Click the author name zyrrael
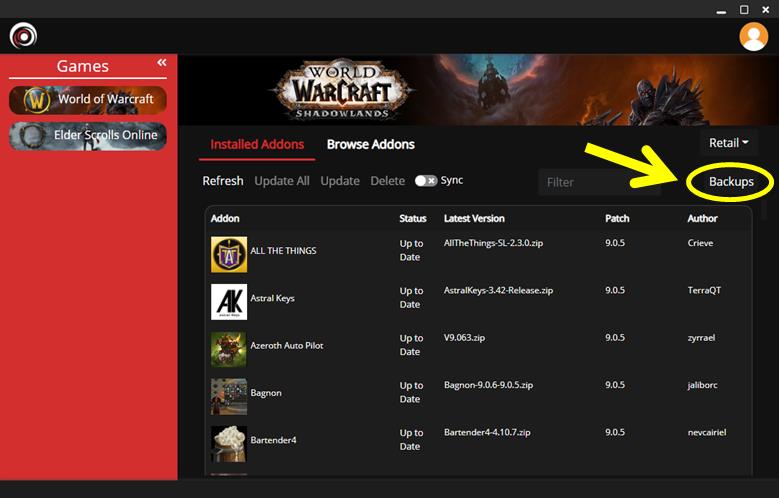Viewport: 779px width, 498px height. [701, 337]
